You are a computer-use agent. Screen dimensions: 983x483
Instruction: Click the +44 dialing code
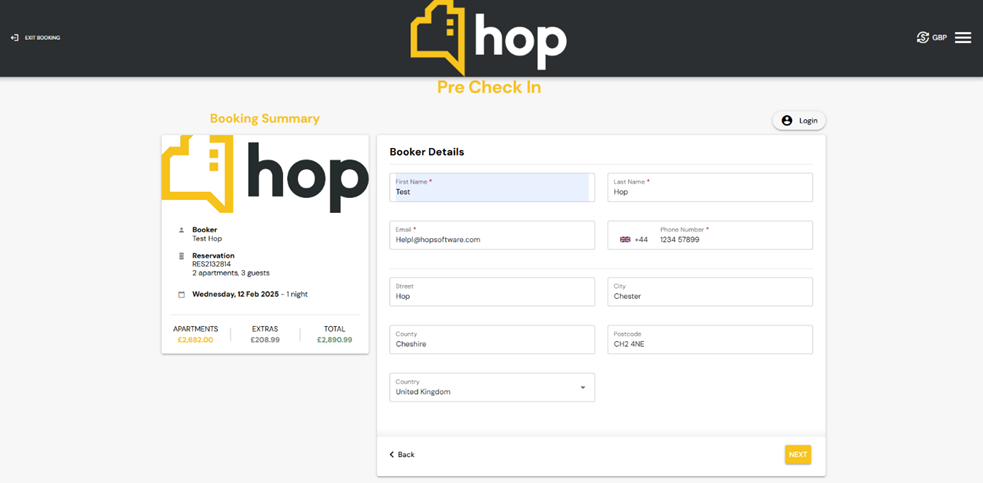pos(641,240)
